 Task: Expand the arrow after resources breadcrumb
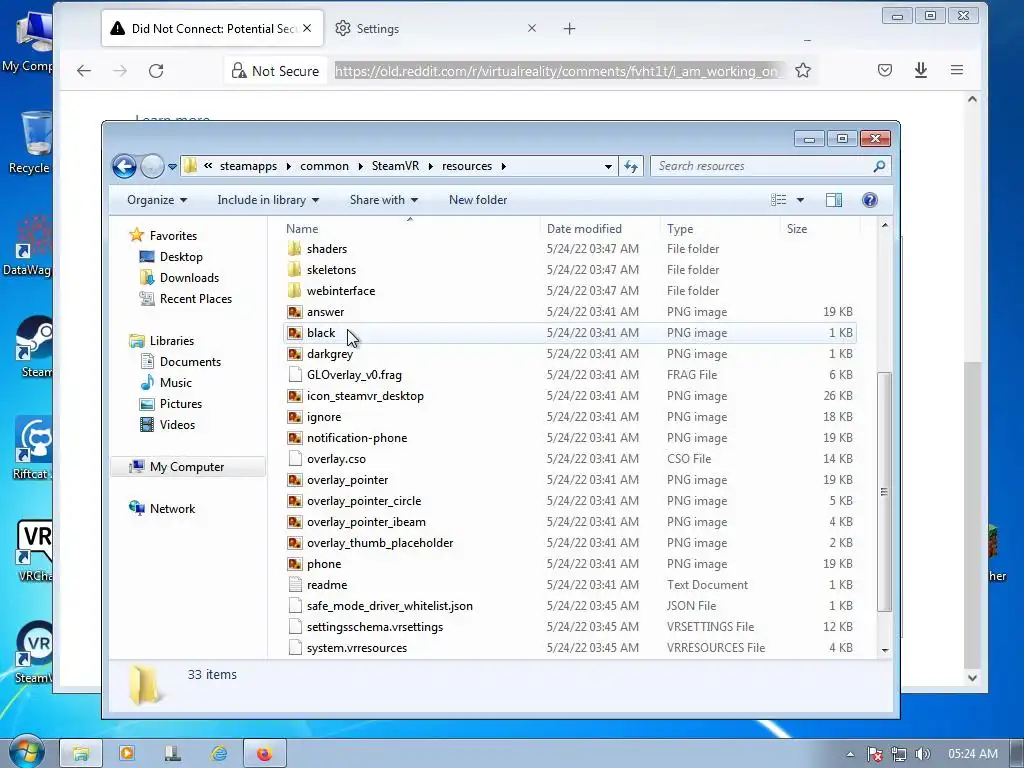[504, 166]
